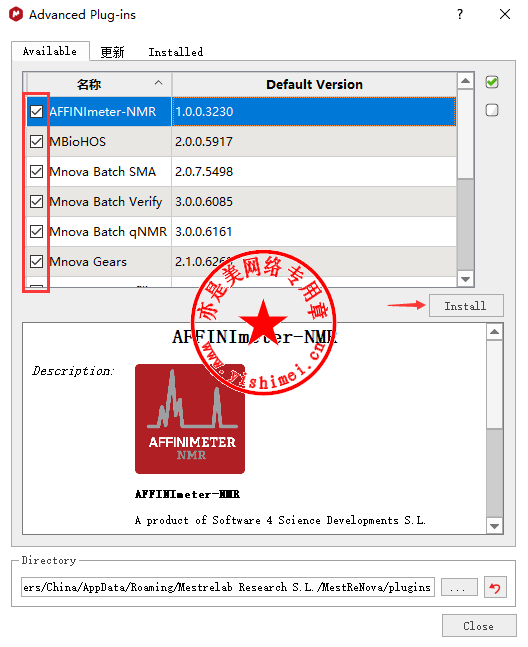Image resolution: width=528 pixels, height=647 pixels.
Task: Close the Advanced Plug-ins dialog window
Action: click(x=505, y=14)
